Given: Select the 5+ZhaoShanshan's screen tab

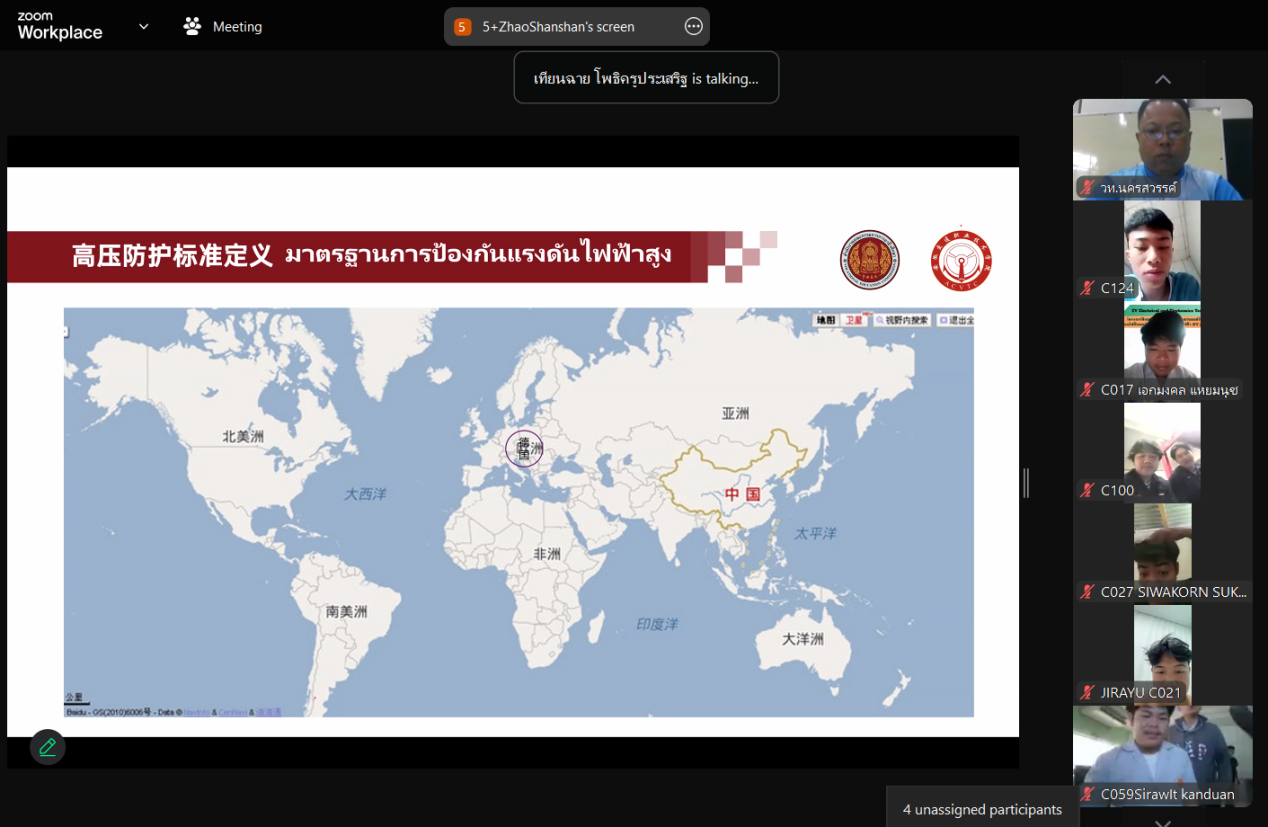Looking at the screenshot, I should pos(558,27).
